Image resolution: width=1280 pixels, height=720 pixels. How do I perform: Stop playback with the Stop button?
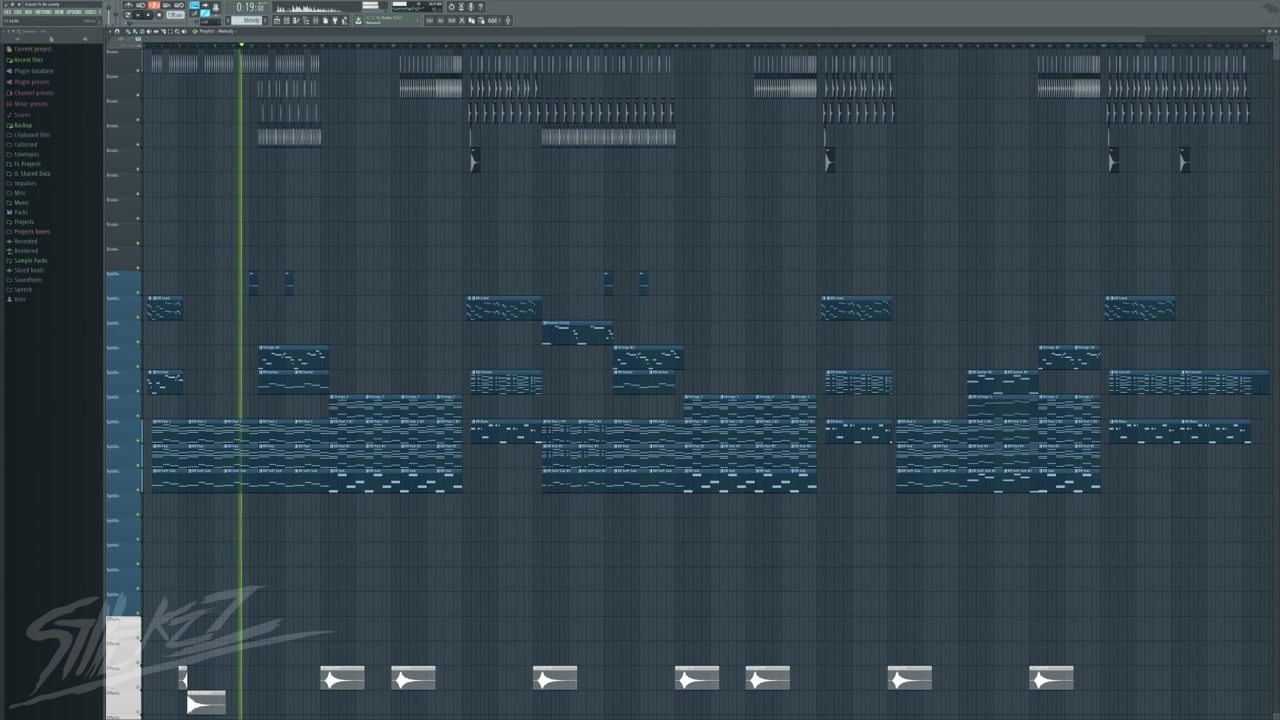pyautogui.click(x=148, y=15)
